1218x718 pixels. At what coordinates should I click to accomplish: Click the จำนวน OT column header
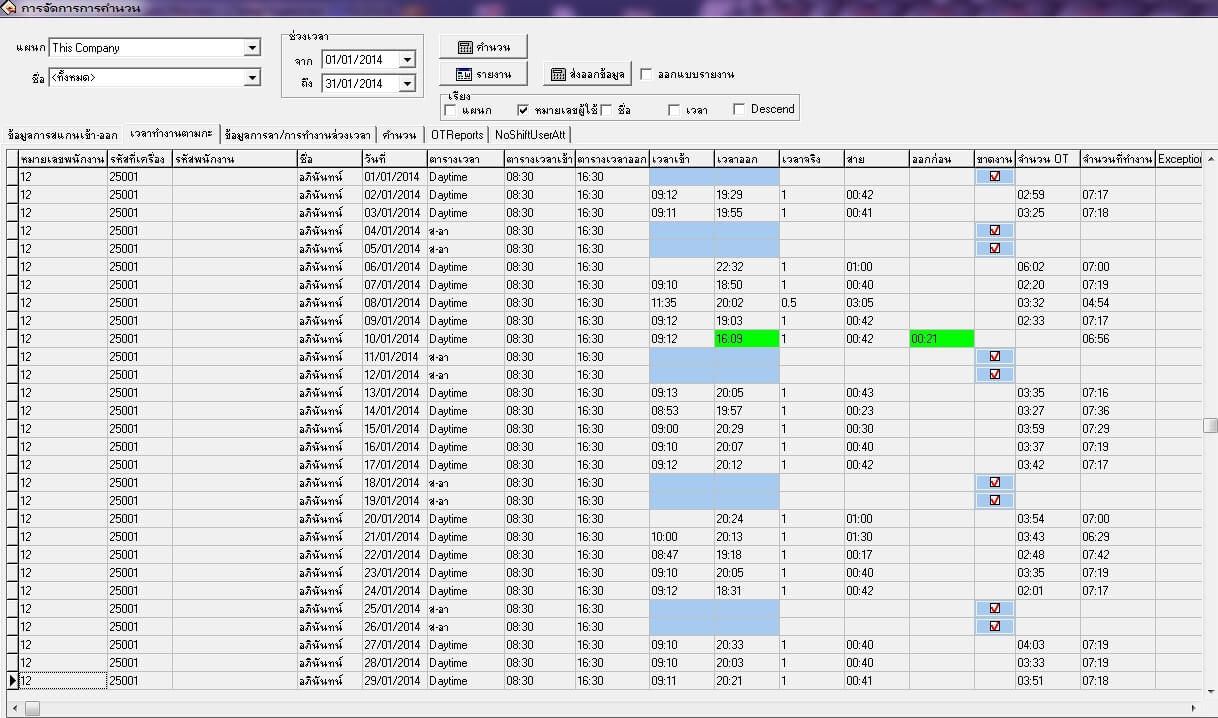(x=1047, y=159)
